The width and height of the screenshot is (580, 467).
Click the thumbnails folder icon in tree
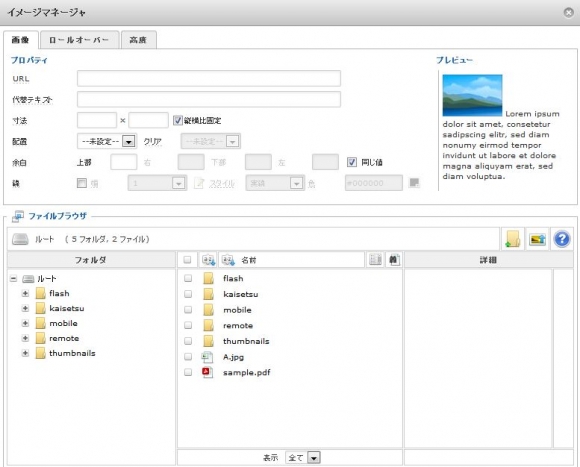40,353
